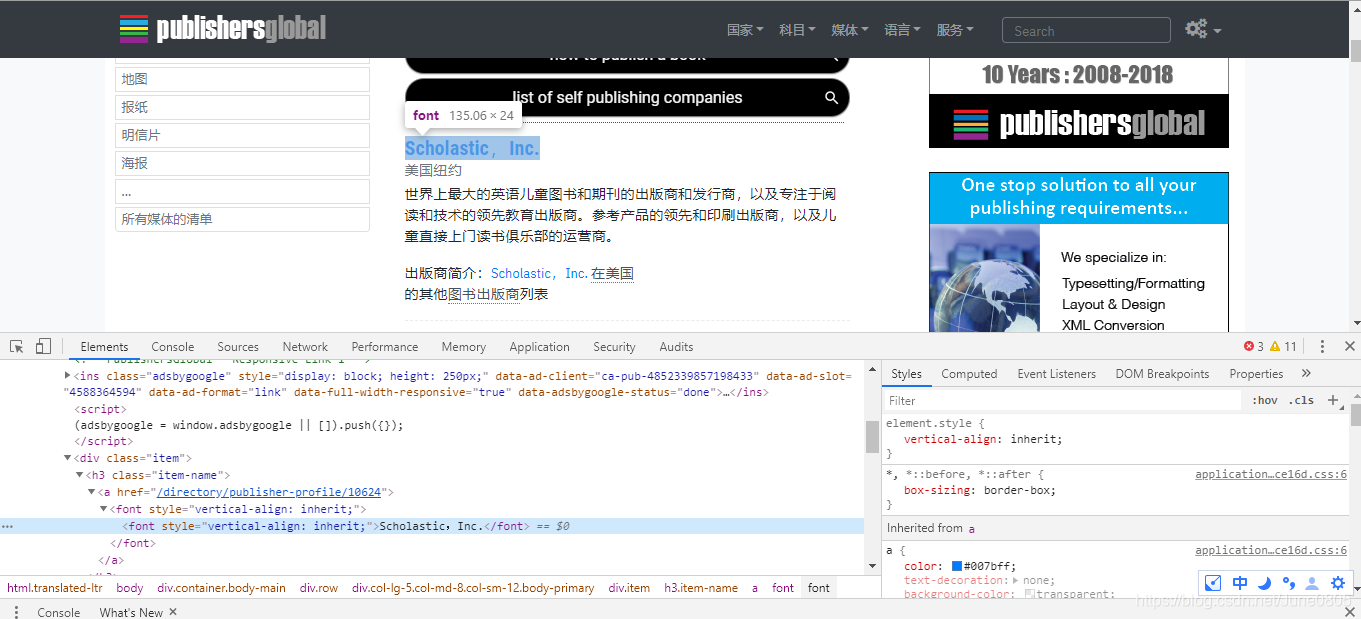Click the application…ce16d.css:6 link beside box-sizing rule
Image resolution: width=1361 pixels, height=619 pixels.
(x=1271, y=474)
